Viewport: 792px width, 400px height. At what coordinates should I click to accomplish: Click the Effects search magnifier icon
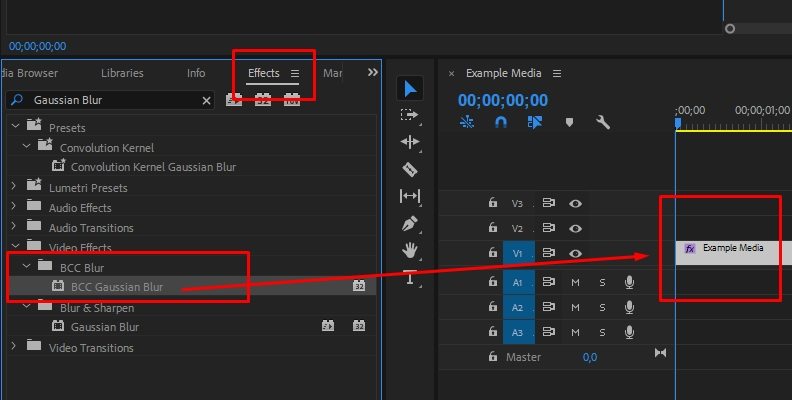pos(17,99)
